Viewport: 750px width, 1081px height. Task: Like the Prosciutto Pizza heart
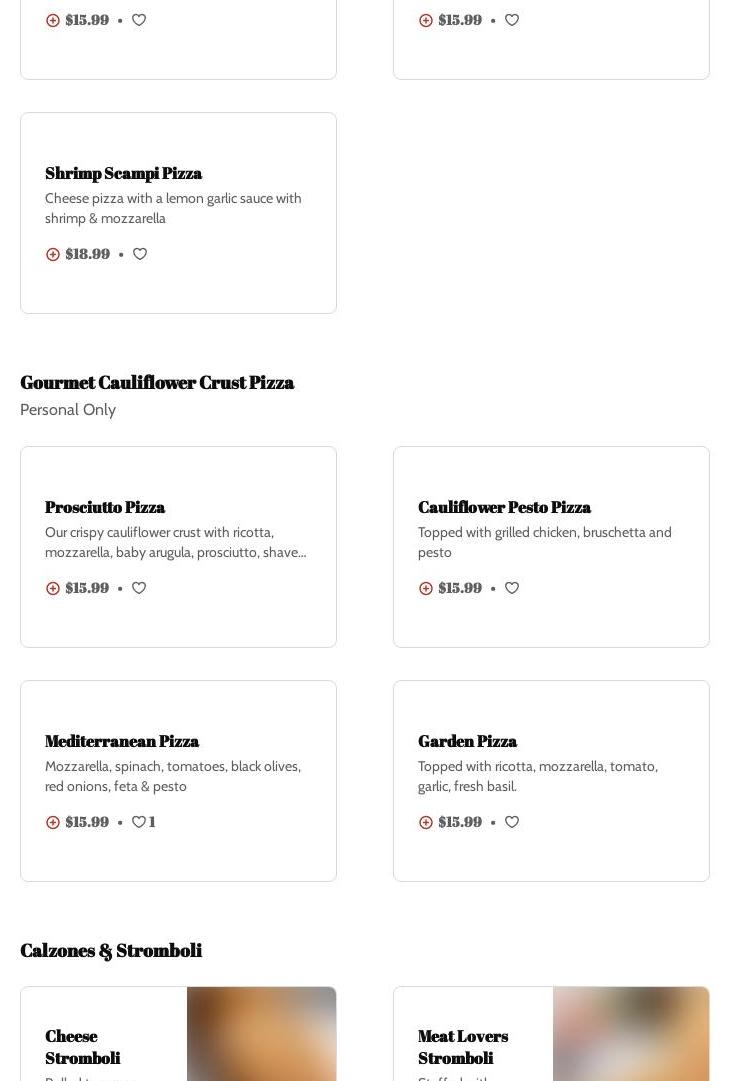tap(139, 588)
